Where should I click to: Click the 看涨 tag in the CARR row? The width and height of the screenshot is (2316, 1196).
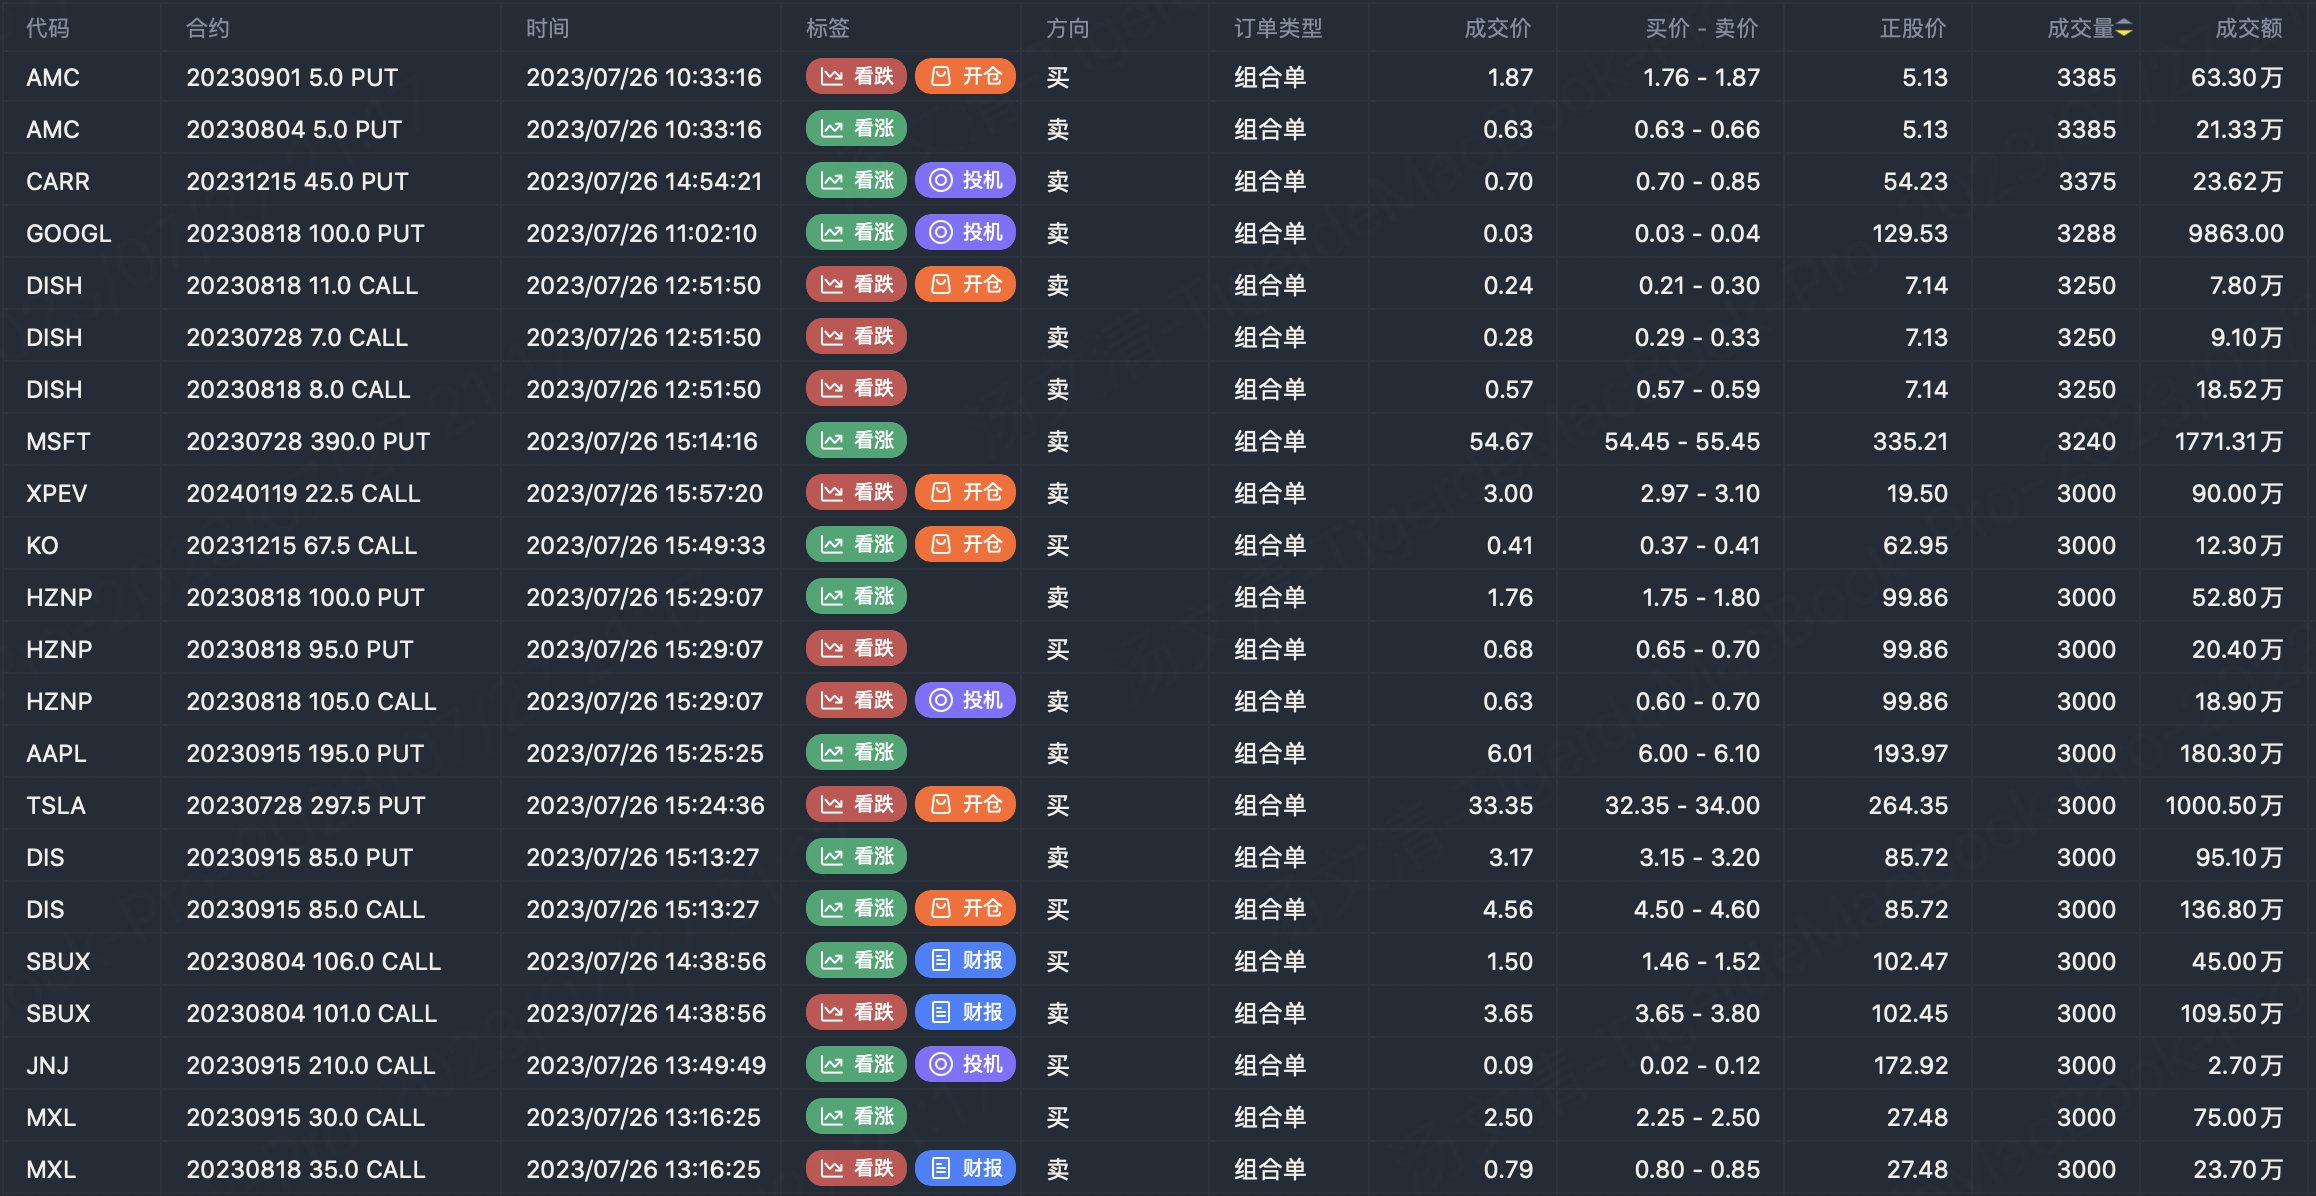pos(856,181)
